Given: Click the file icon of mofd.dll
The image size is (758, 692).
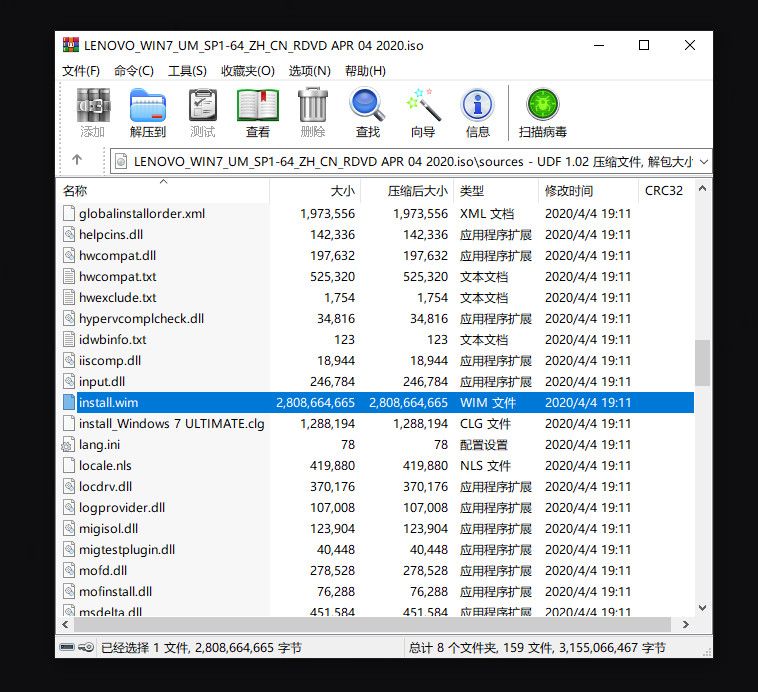Looking at the screenshot, I should point(69,571).
